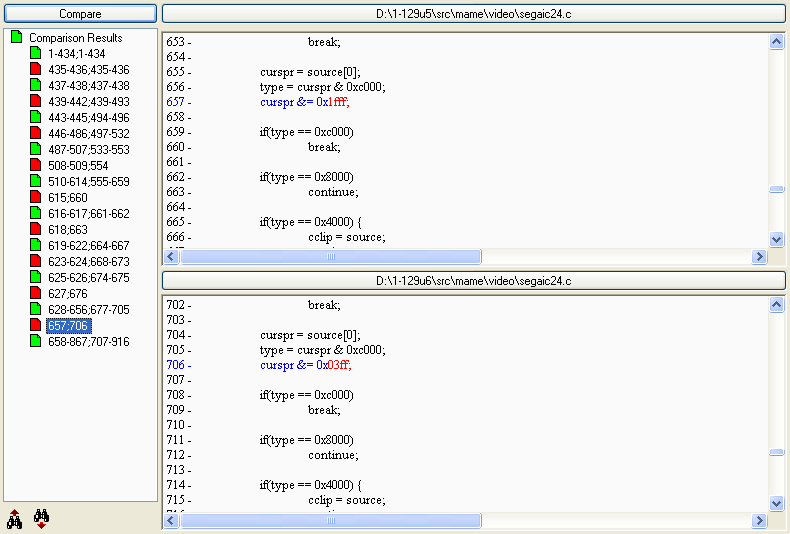The width and height of the screenshot is (790, 534).
Task: Click the 1-129u6 segaic24.c file path bar
Action: tap(473, 281)
